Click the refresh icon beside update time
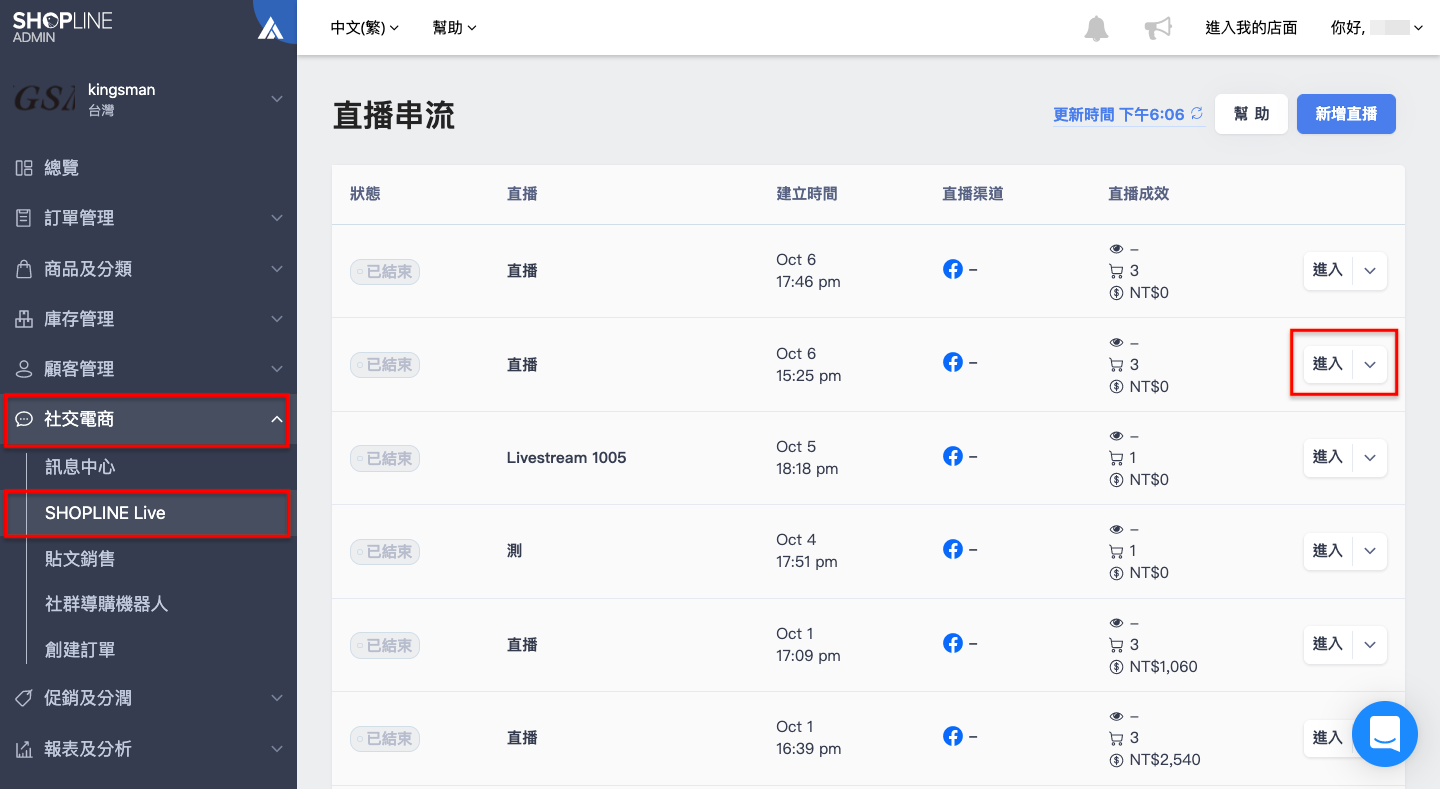 (1197, 114)
